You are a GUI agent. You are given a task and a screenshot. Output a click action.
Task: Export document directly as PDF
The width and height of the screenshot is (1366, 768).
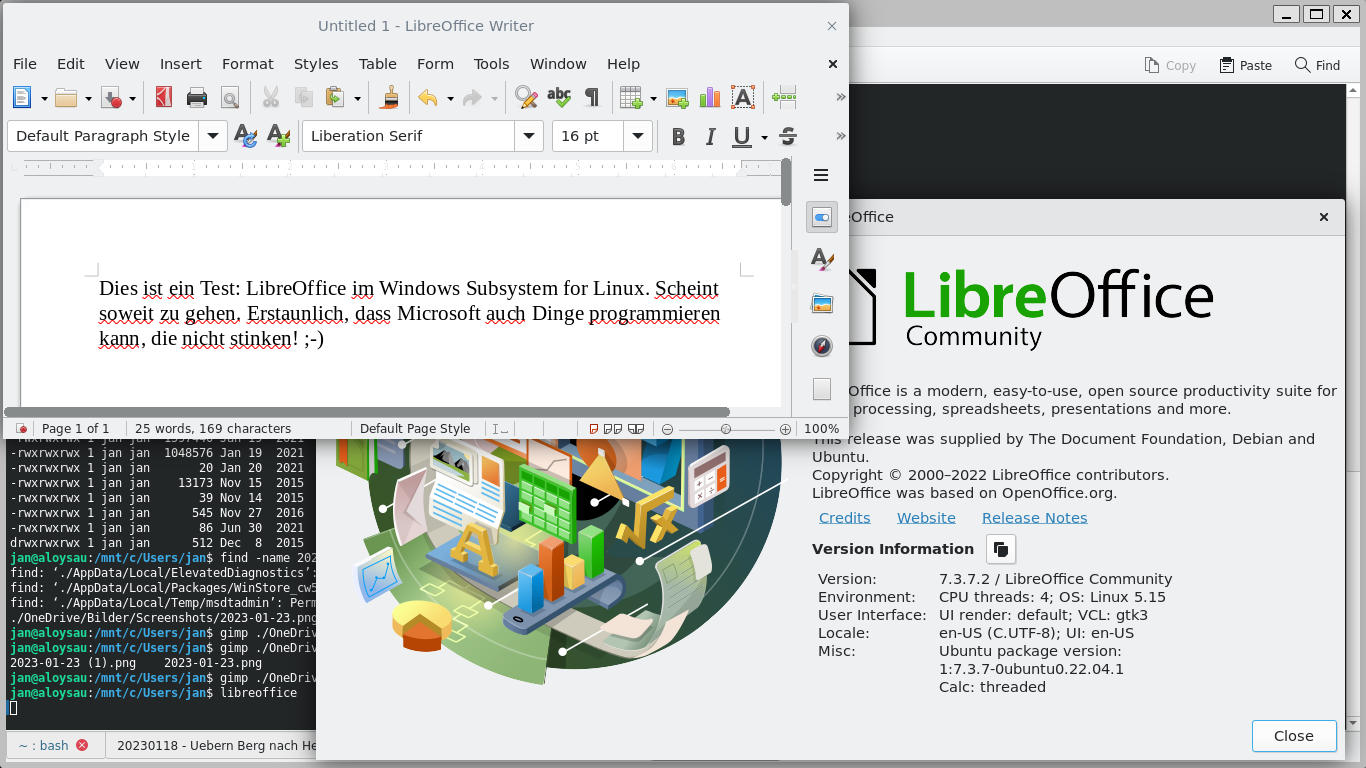click(x=164, y=97)
